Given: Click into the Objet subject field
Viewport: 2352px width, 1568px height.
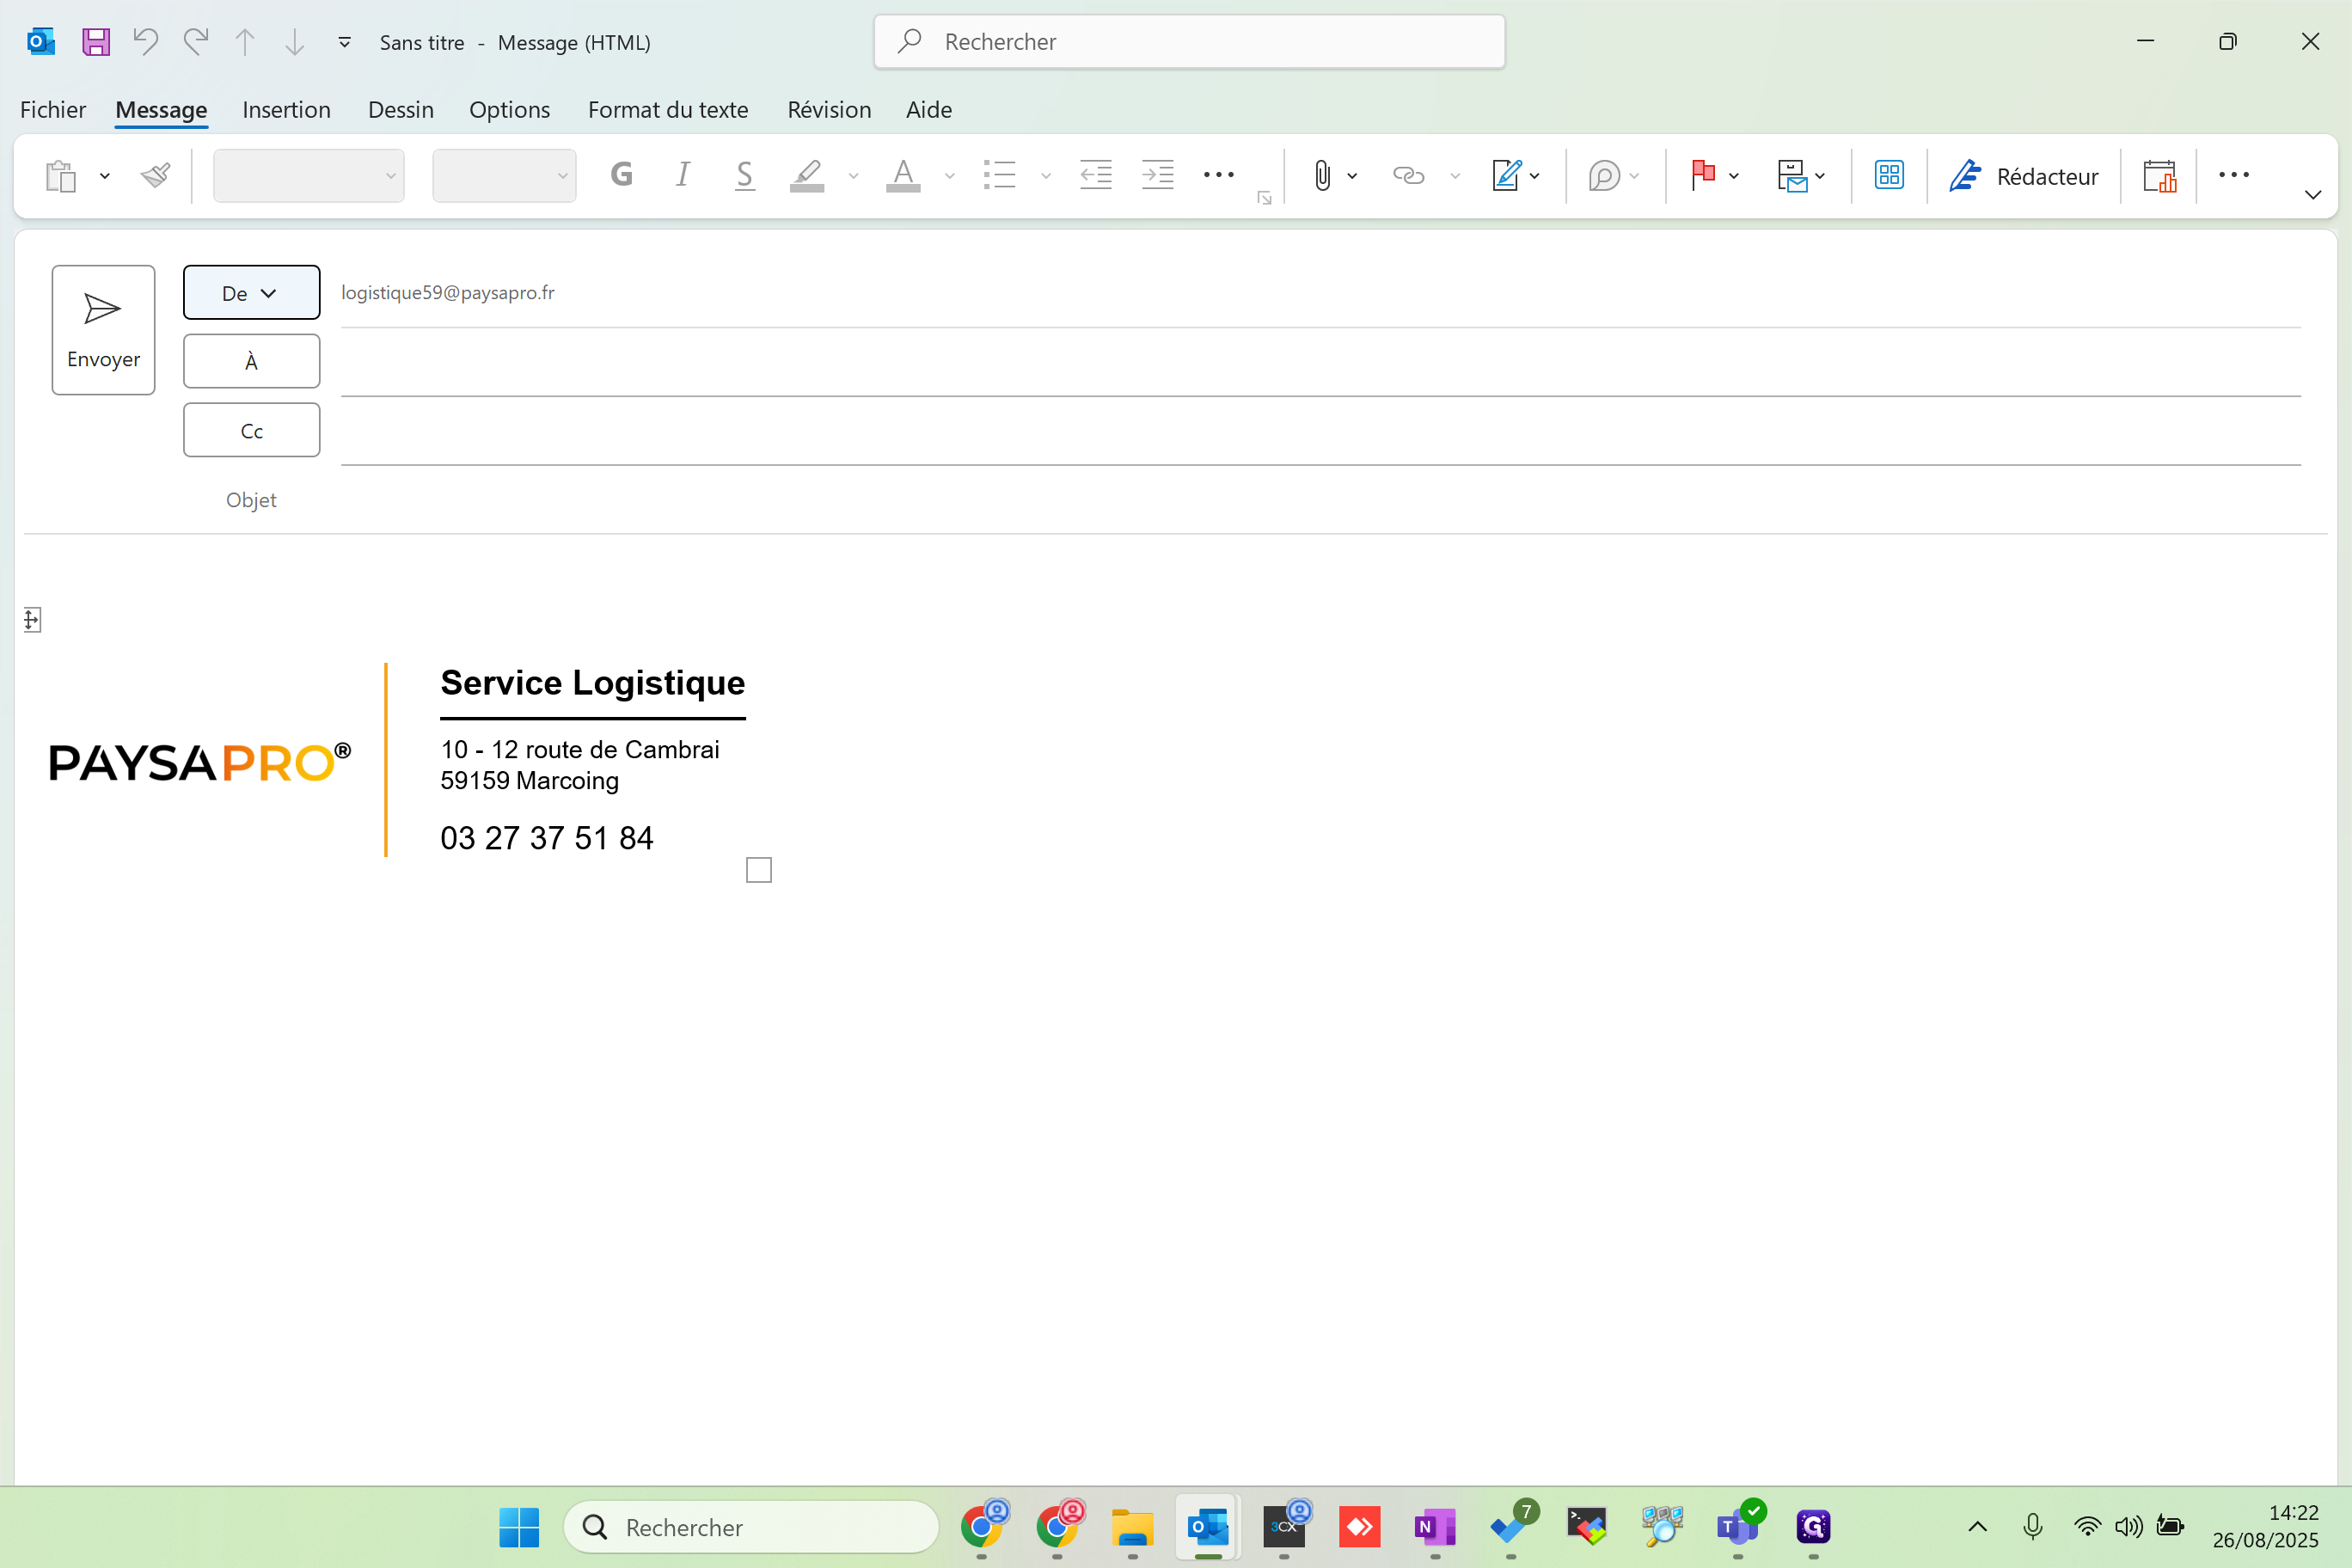Looking at the screenshot, I should pos(1320,500).
